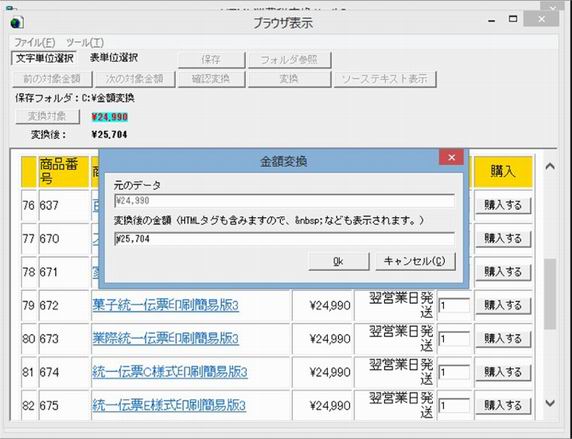The image size is (572, 439).
Task: Click product number 674
Action: (x=49, y=372)
